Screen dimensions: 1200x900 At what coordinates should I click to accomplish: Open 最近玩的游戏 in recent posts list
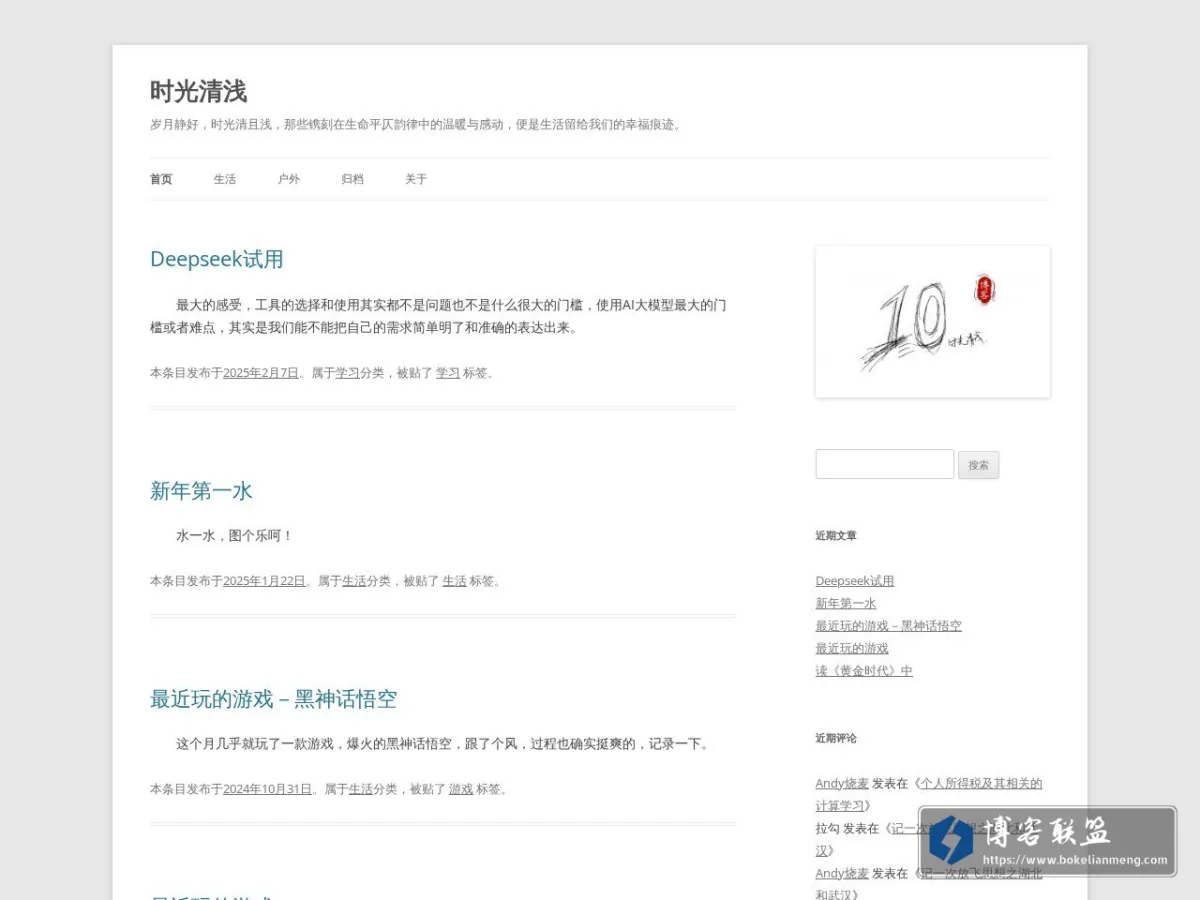tap(852, 648)
